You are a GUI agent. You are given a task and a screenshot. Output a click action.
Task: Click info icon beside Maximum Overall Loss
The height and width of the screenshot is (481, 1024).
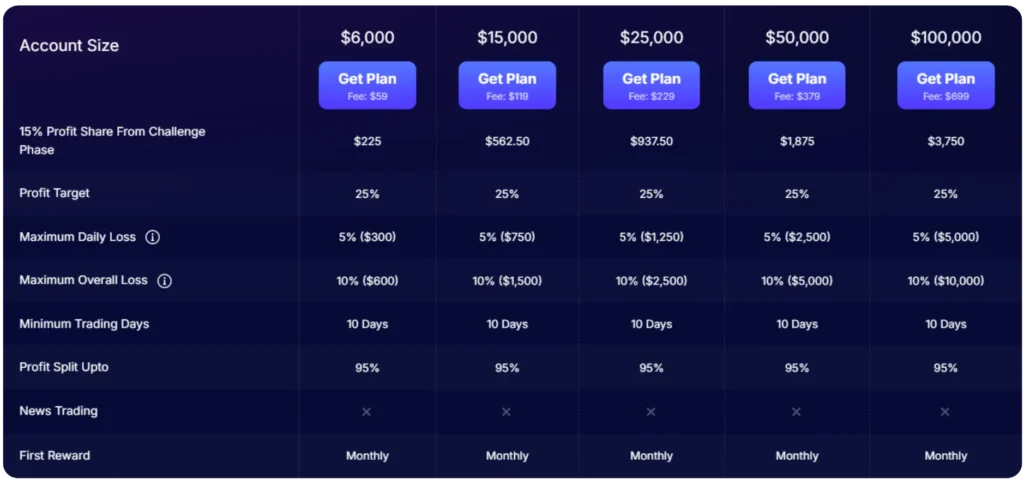point(165,281)
